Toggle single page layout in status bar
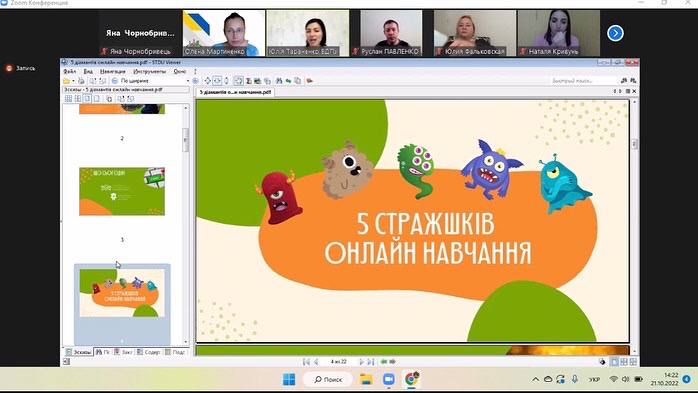 [614, 362]
